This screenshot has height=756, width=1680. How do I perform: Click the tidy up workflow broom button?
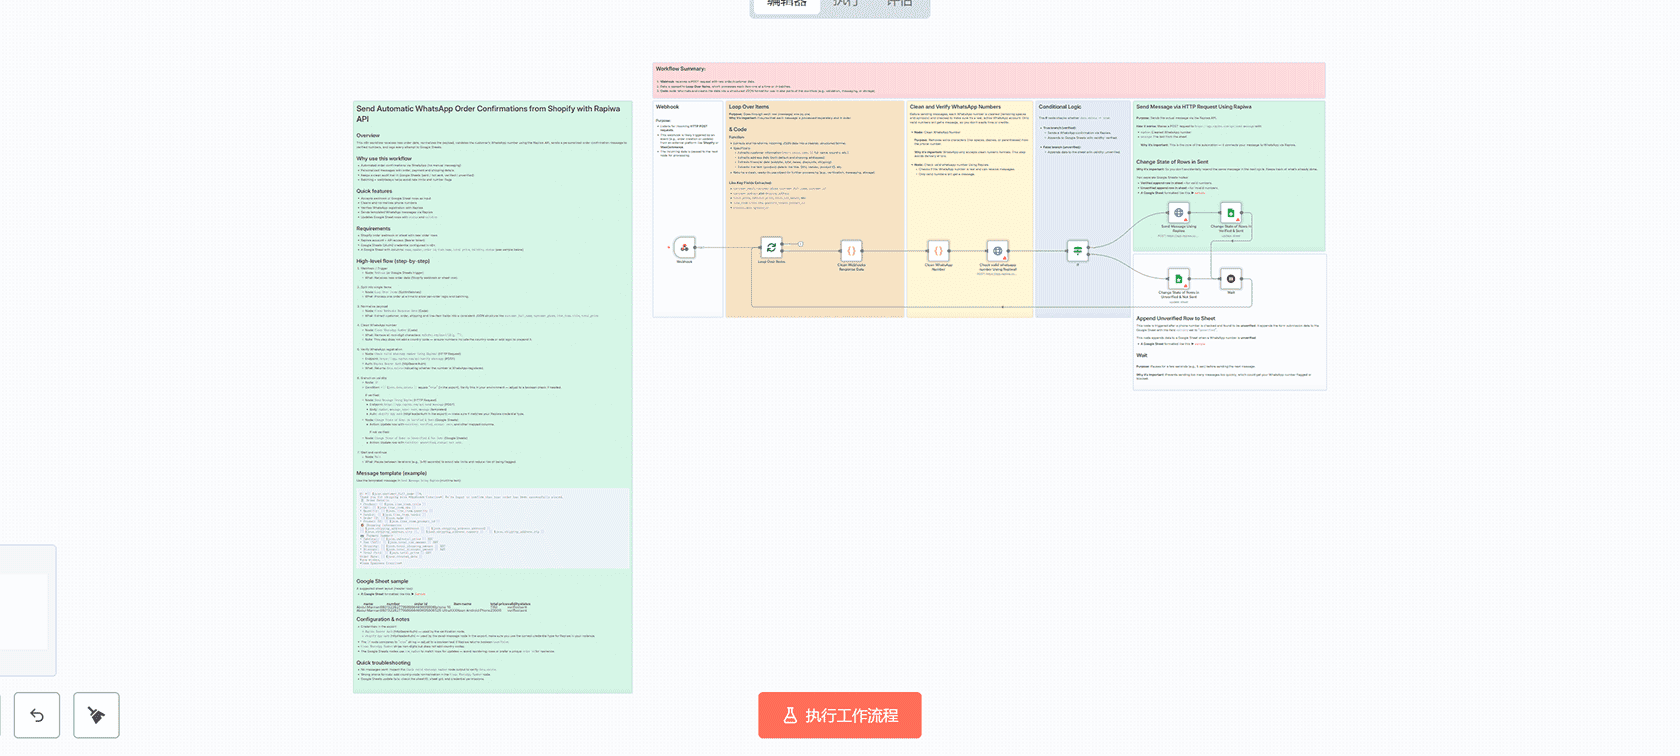coord(96,715)
